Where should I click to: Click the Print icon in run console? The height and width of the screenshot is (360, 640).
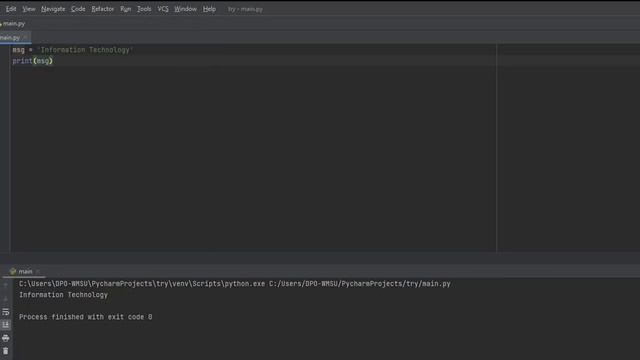point(6,338)
